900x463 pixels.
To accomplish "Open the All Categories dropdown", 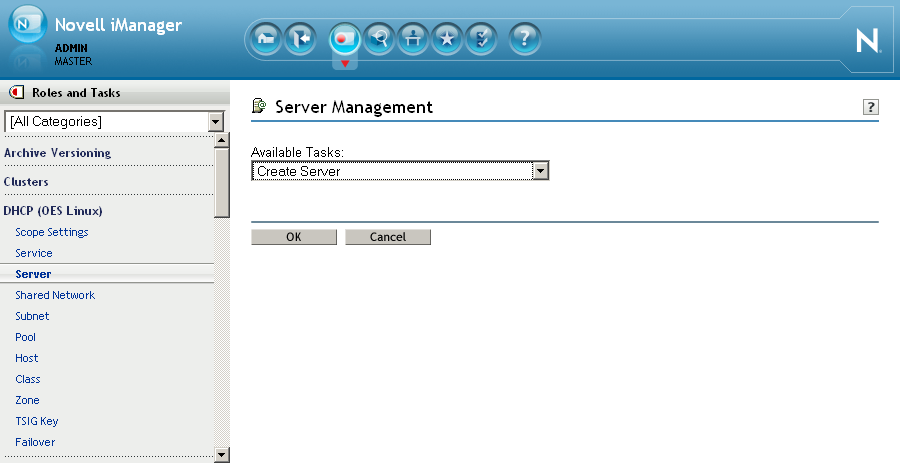I will [x=114, y=122].
